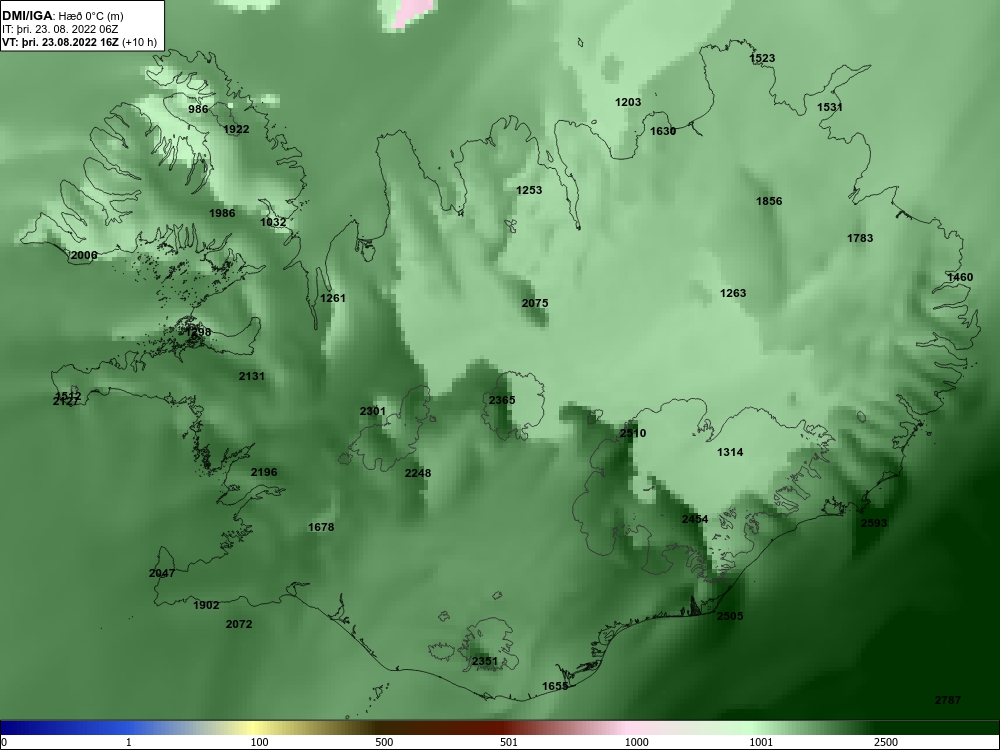Select the 1531 value in the northeast
Image resolution: width=1000 pixels, height=750 pixels.
click(x=830, y=107)
